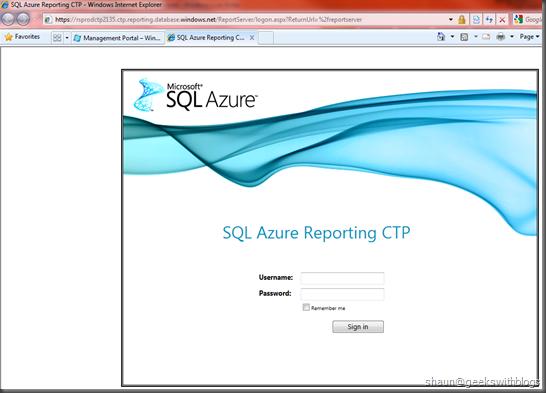546x393 pixels.
Task: Select the SQL Azure Reporting tab
Action: [211, 38]
